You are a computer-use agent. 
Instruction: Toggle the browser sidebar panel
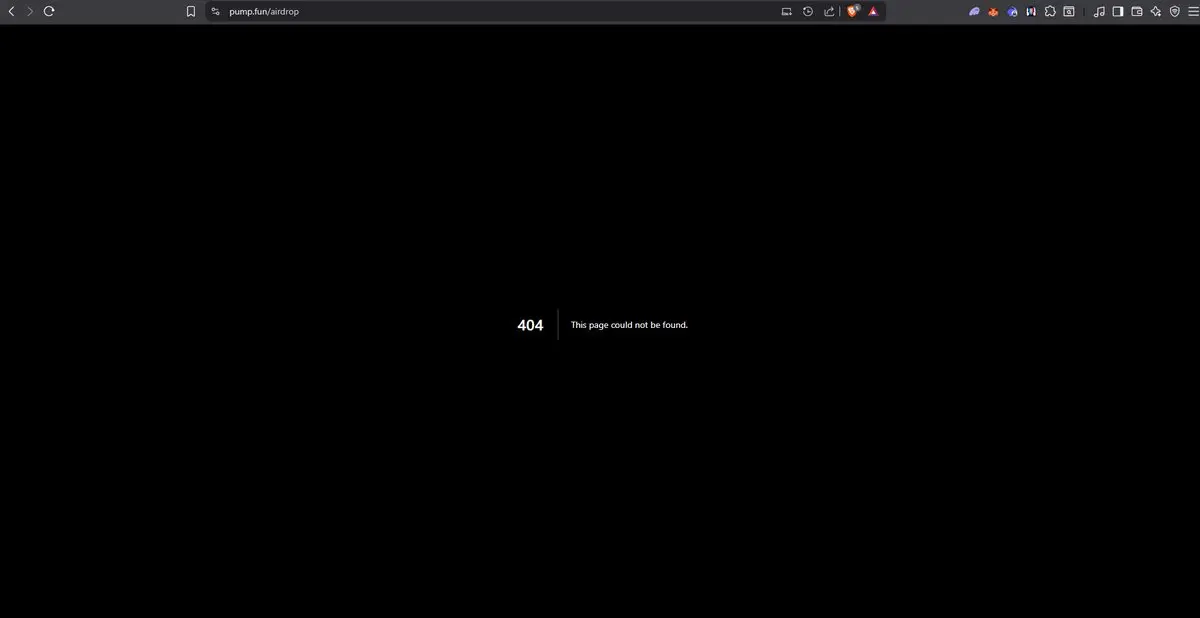[1118, 11]
